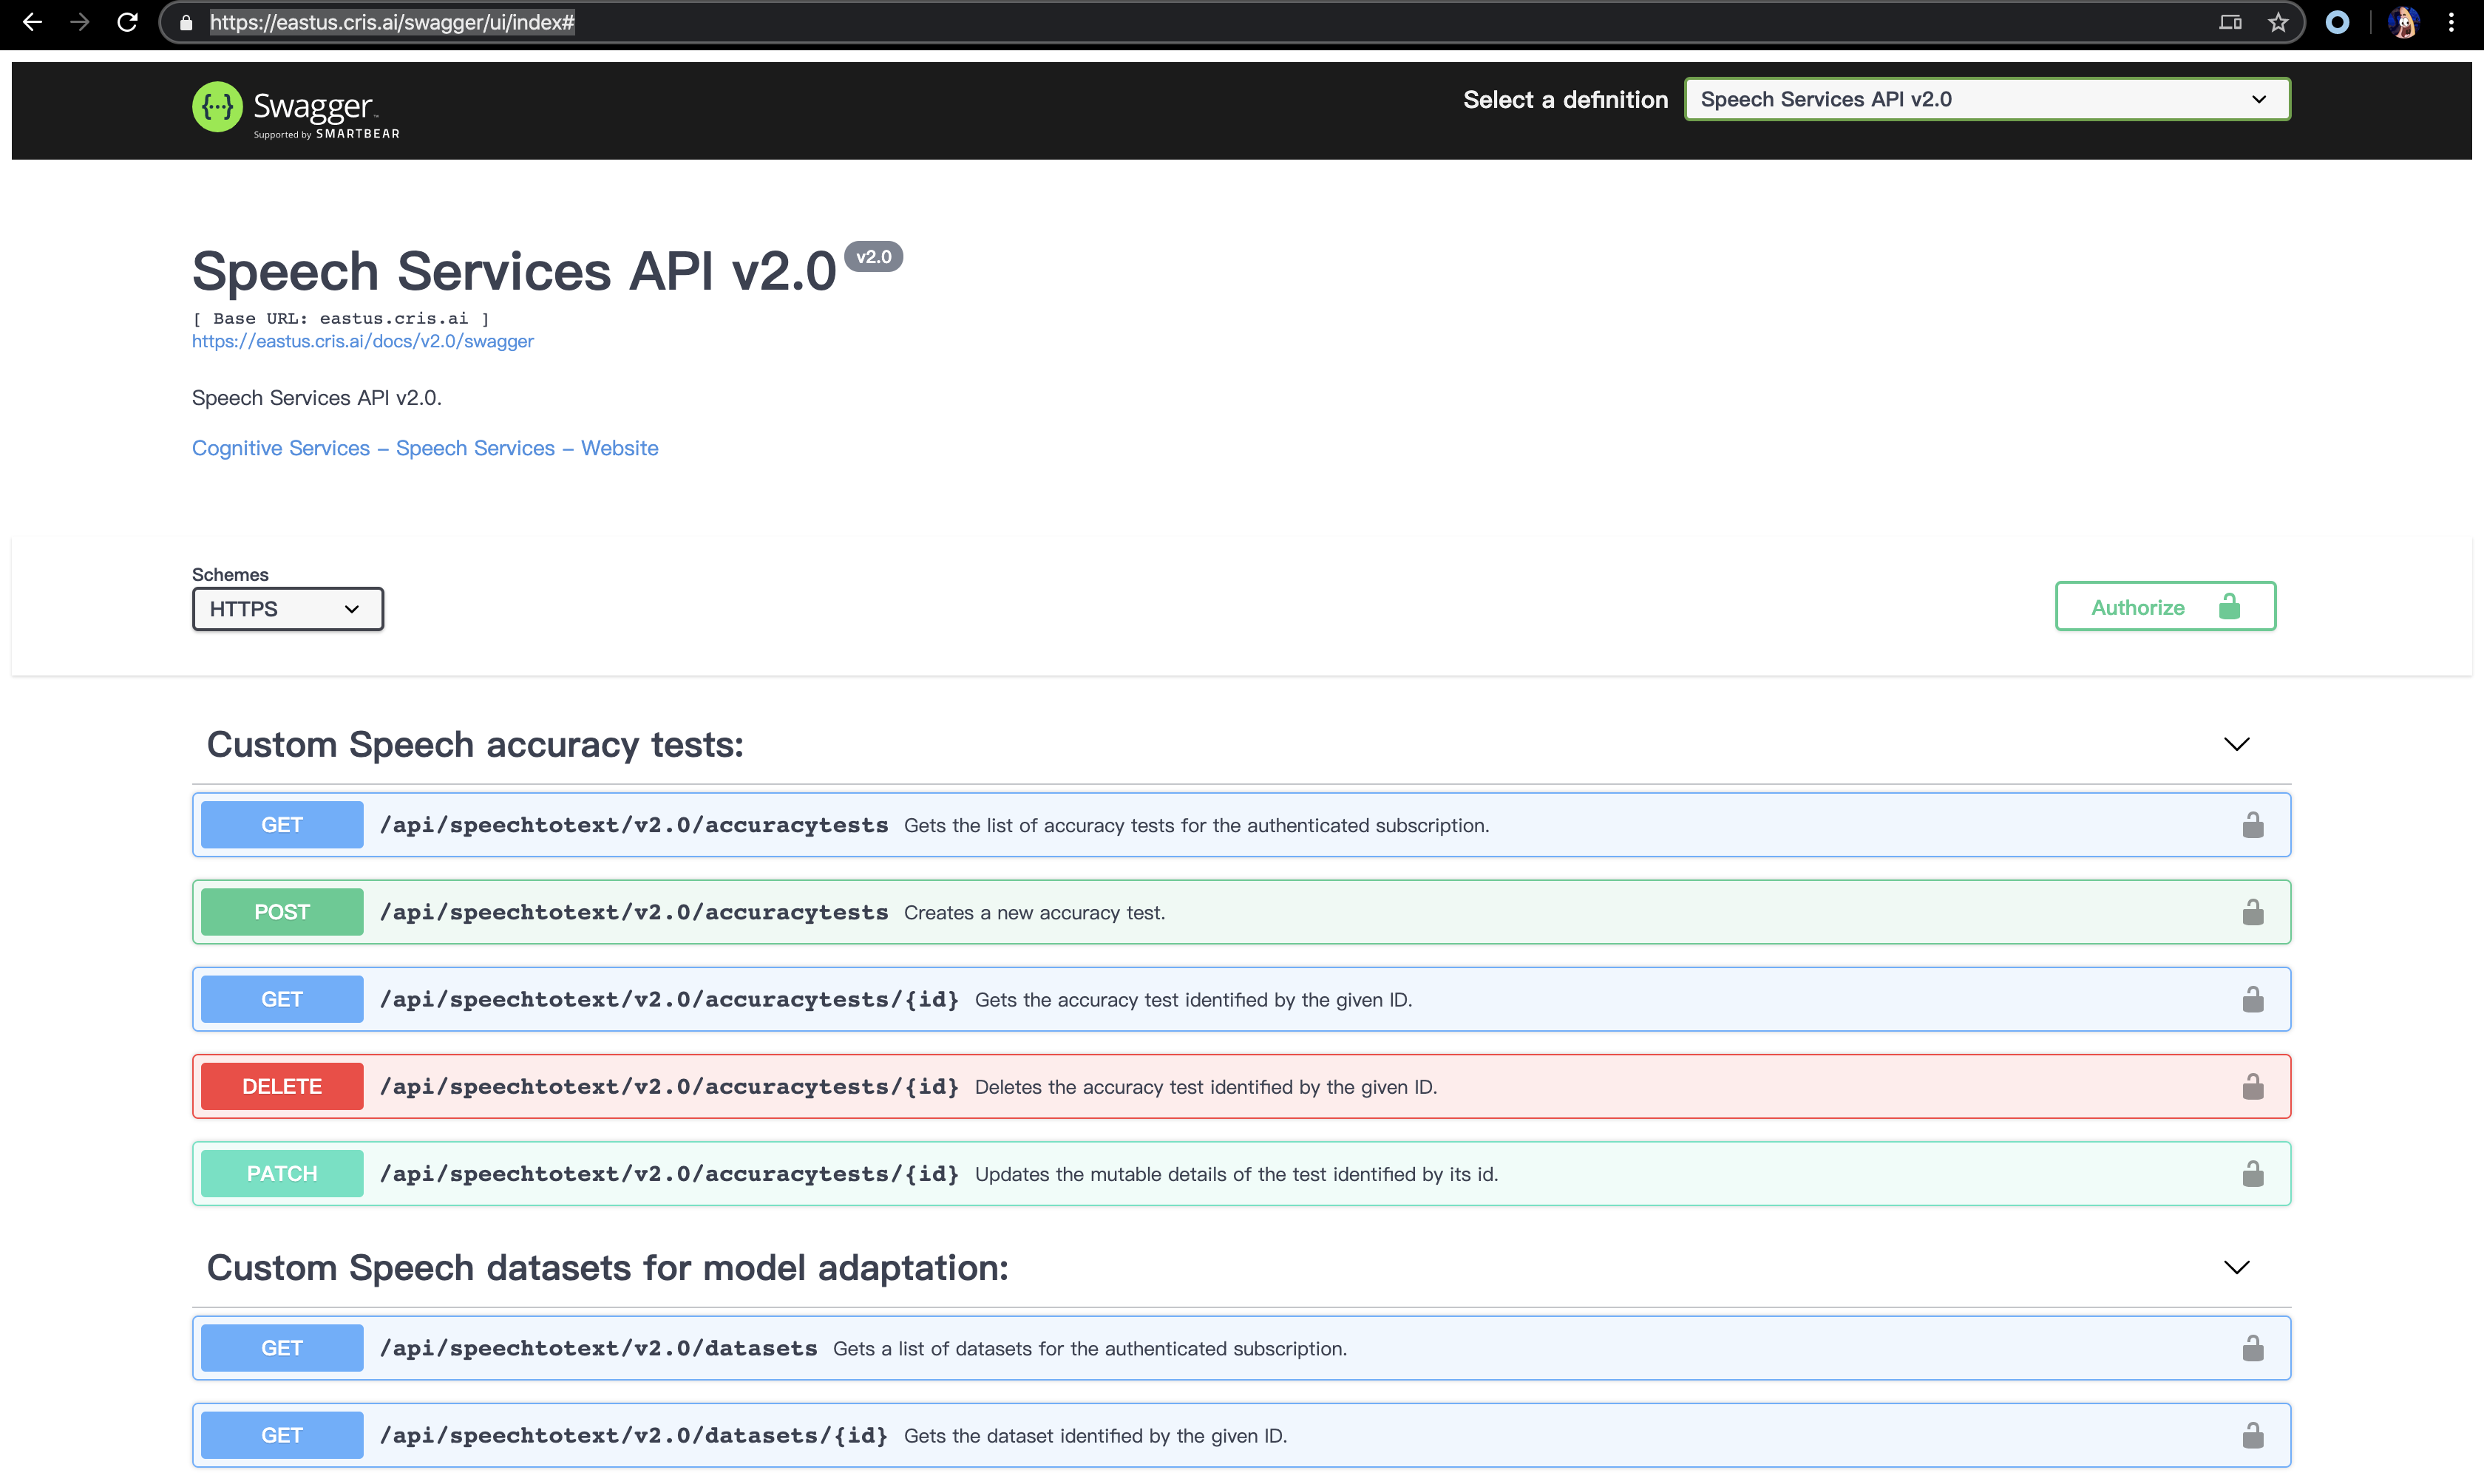Open the browser three-dot menu
Image resolution: width=2484 pixels, height=1484 pixels.
pyautogui.click(x=2451, y=22)
